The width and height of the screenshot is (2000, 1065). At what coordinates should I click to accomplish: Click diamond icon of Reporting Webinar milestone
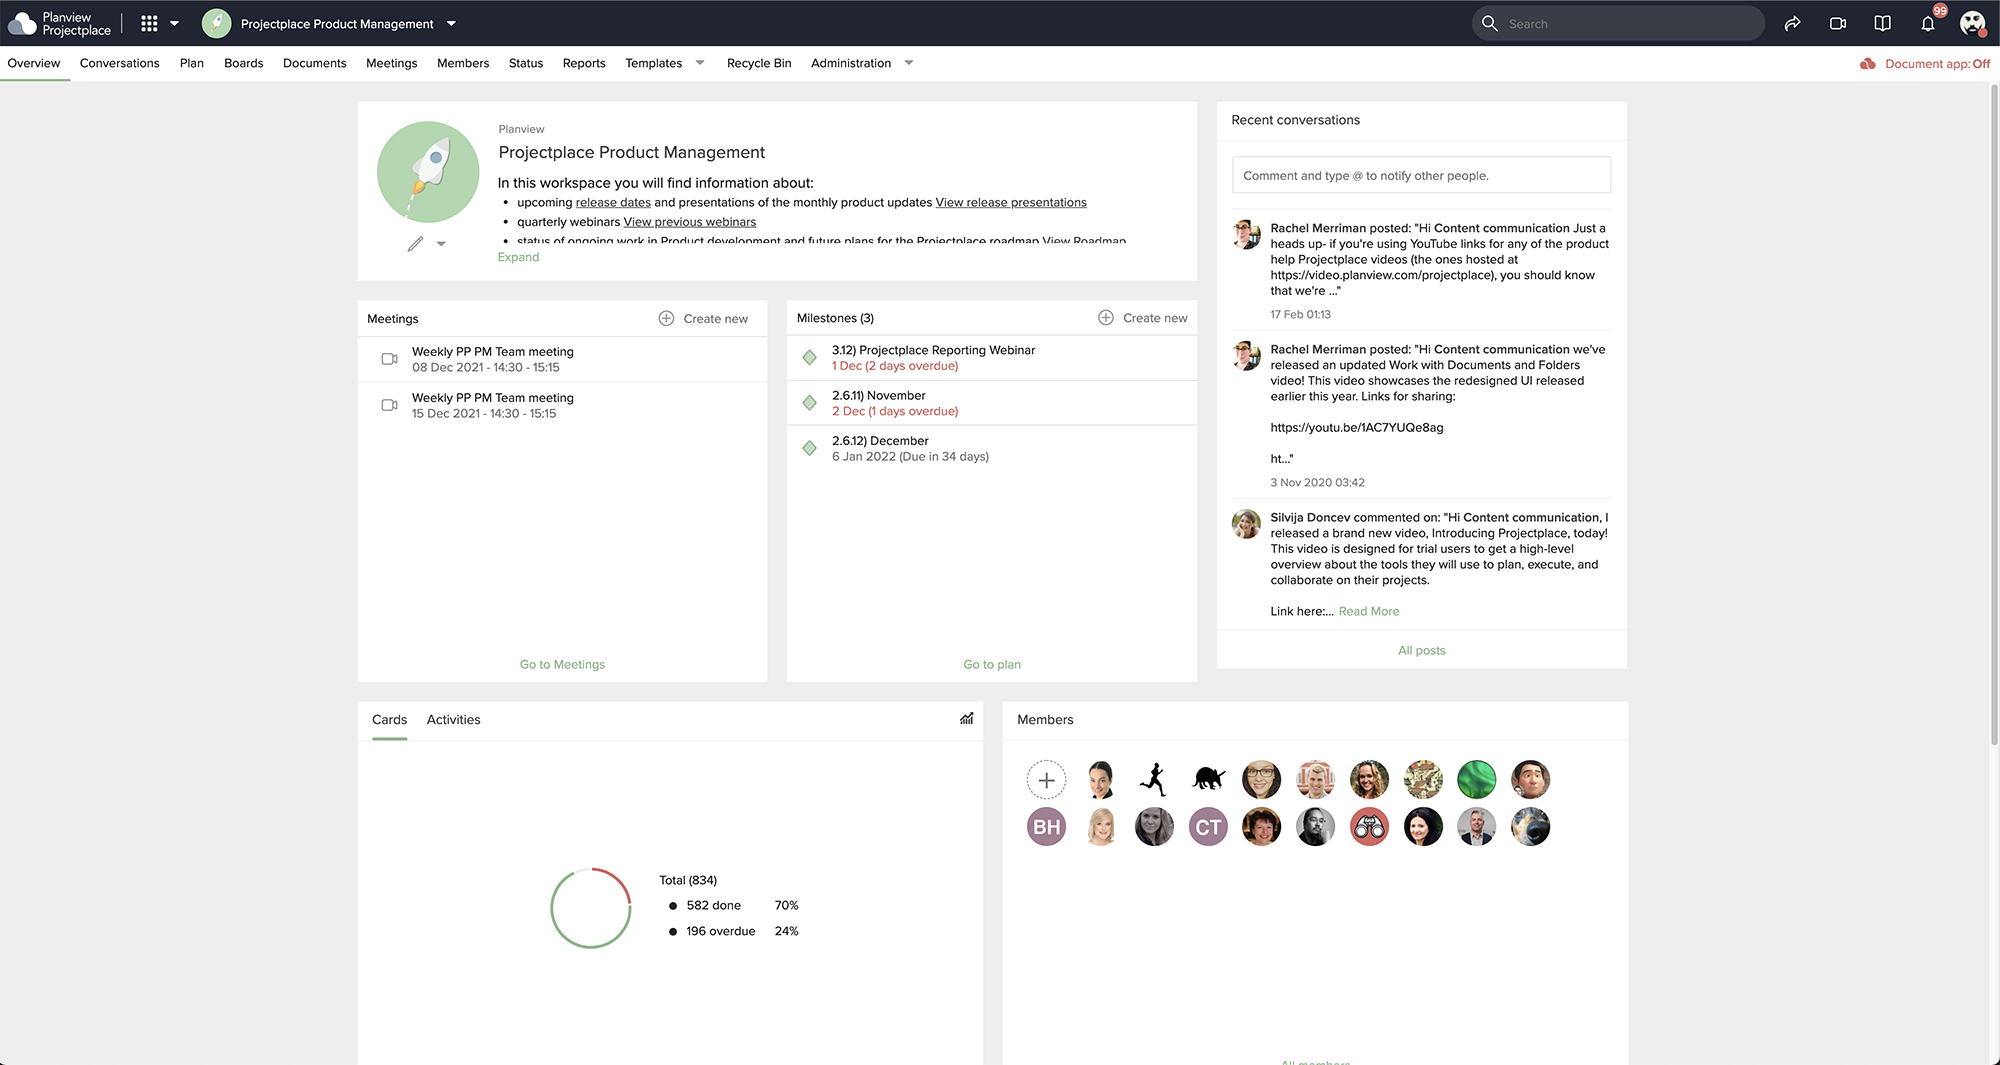pyautogui.click(x=810, y=357)
